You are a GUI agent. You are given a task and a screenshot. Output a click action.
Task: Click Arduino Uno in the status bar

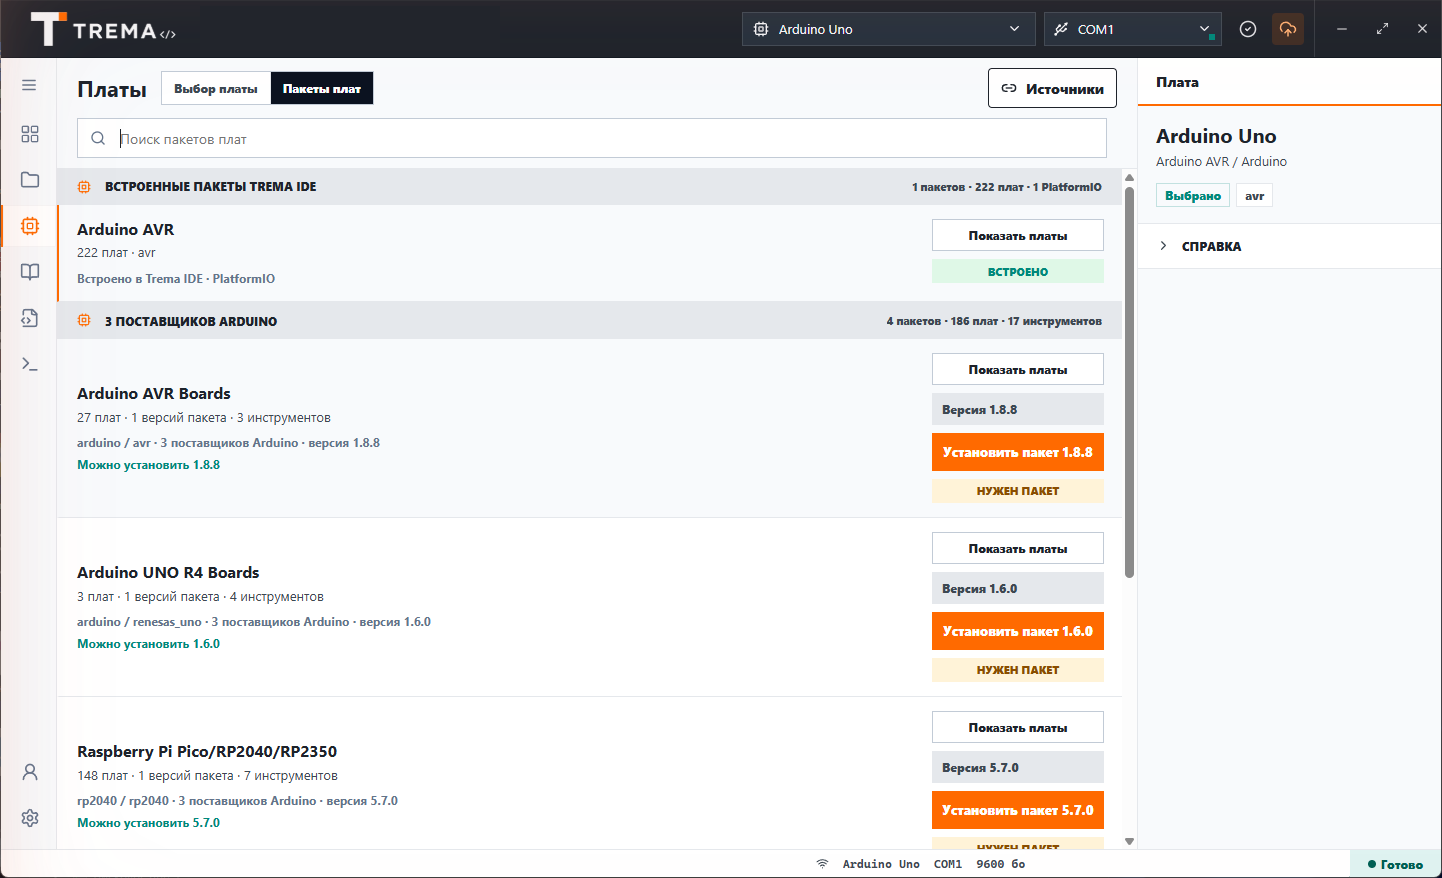tap(881, 864)
